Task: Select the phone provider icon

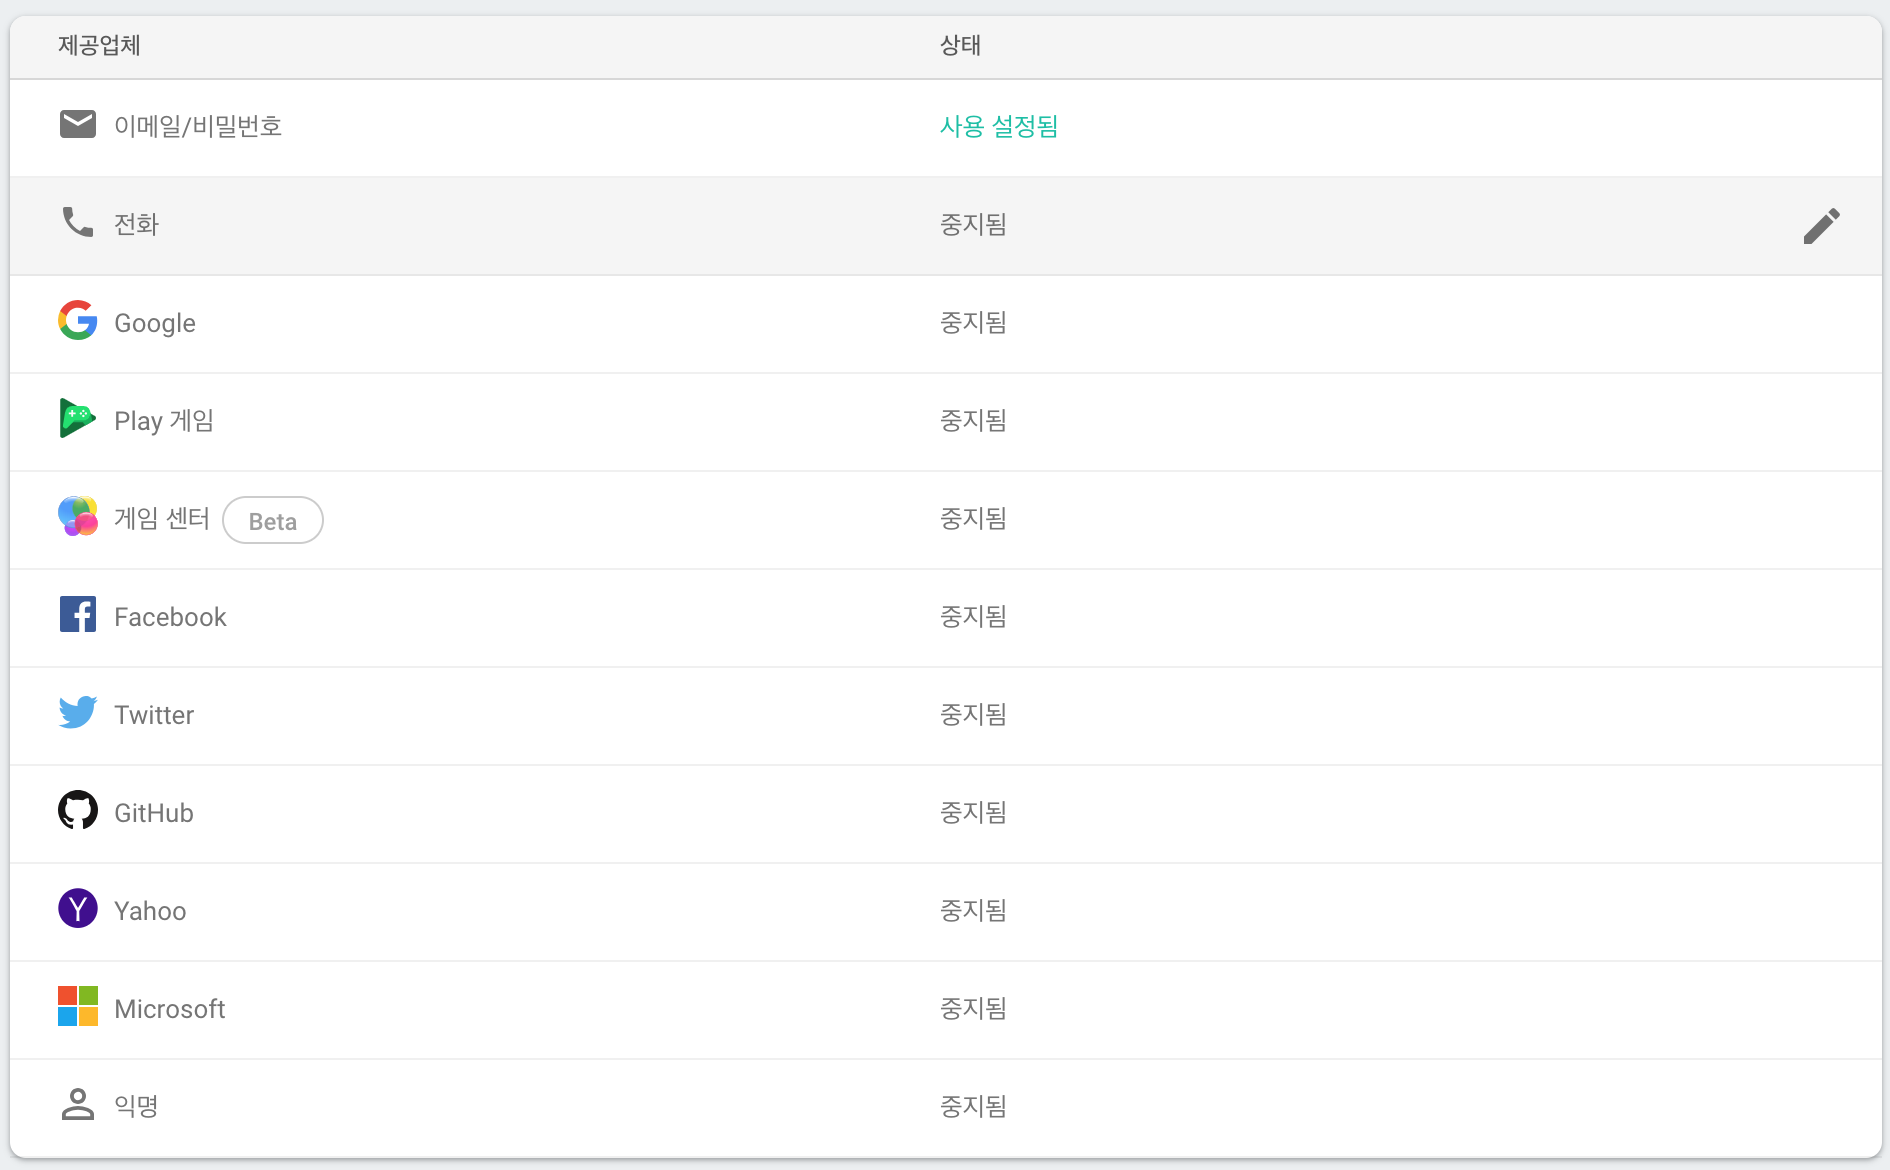Action: [x=77, y=223]
